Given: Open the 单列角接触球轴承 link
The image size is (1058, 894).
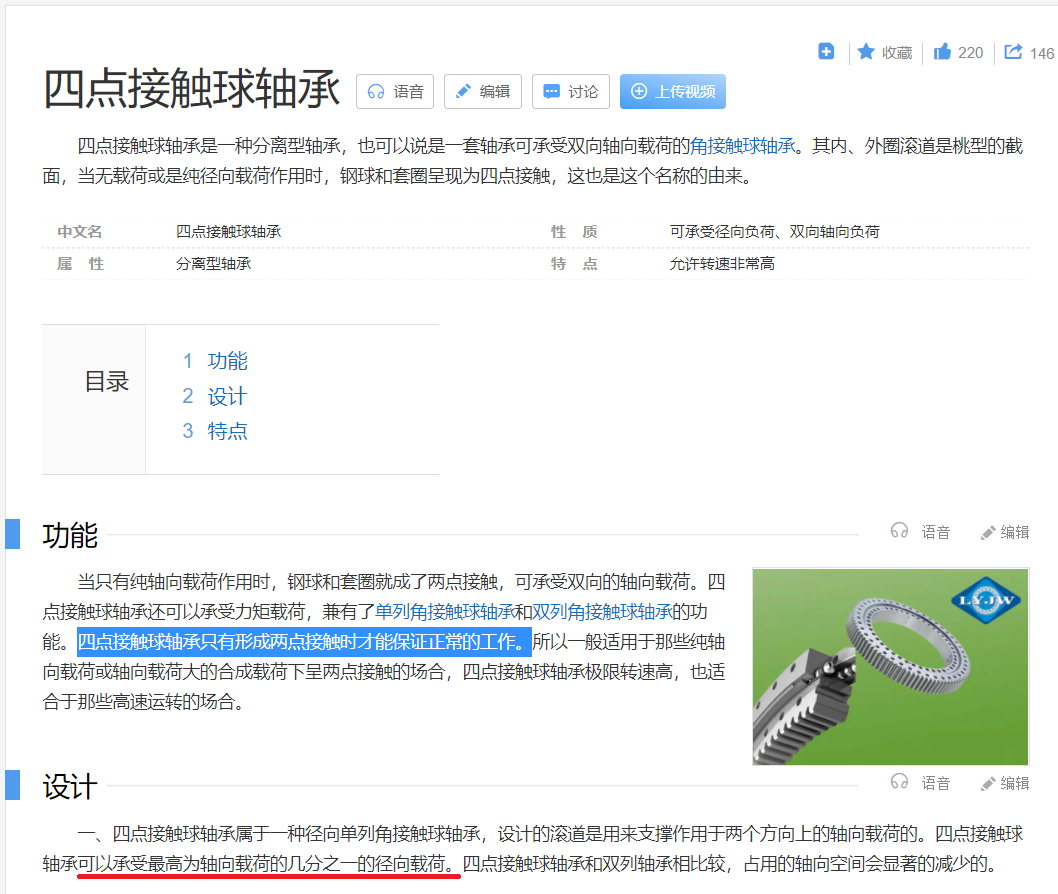Looking at the screenshot, I should click(444, 611).
